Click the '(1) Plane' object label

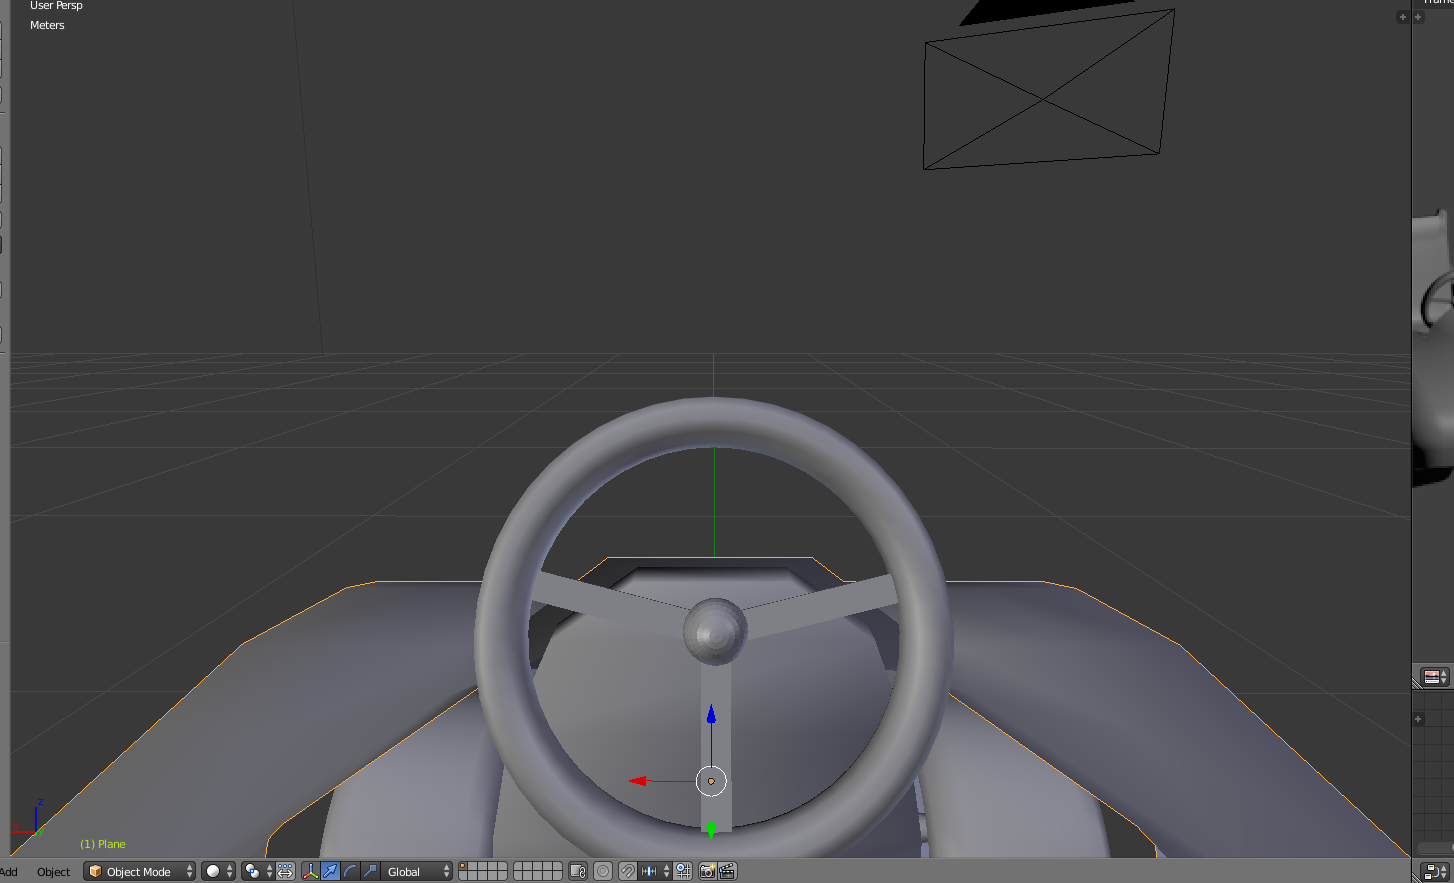point(103,844)
